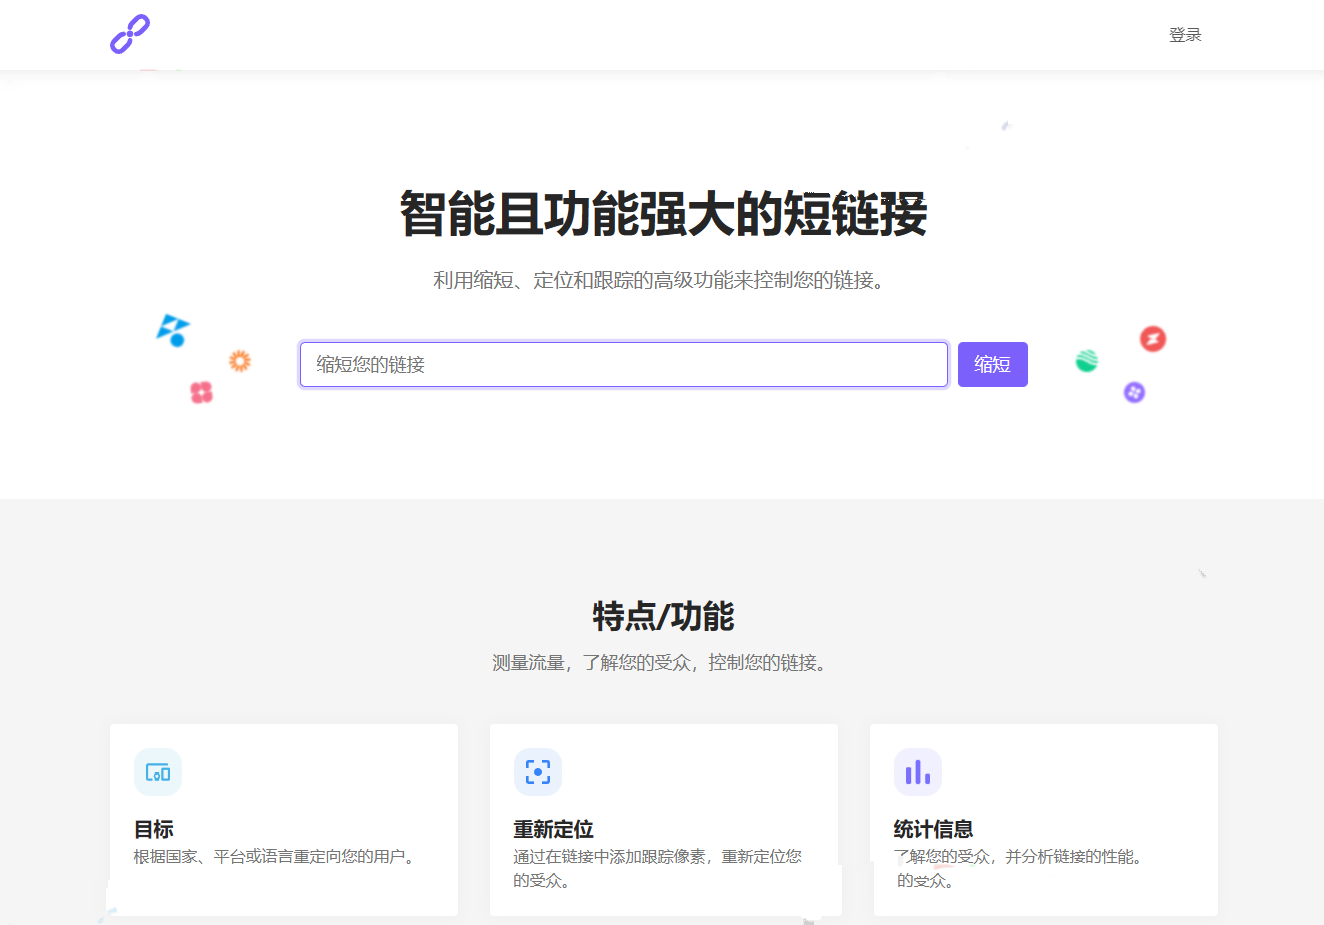Click the 智能且功能强大的短链接 headline

[663, 211]
